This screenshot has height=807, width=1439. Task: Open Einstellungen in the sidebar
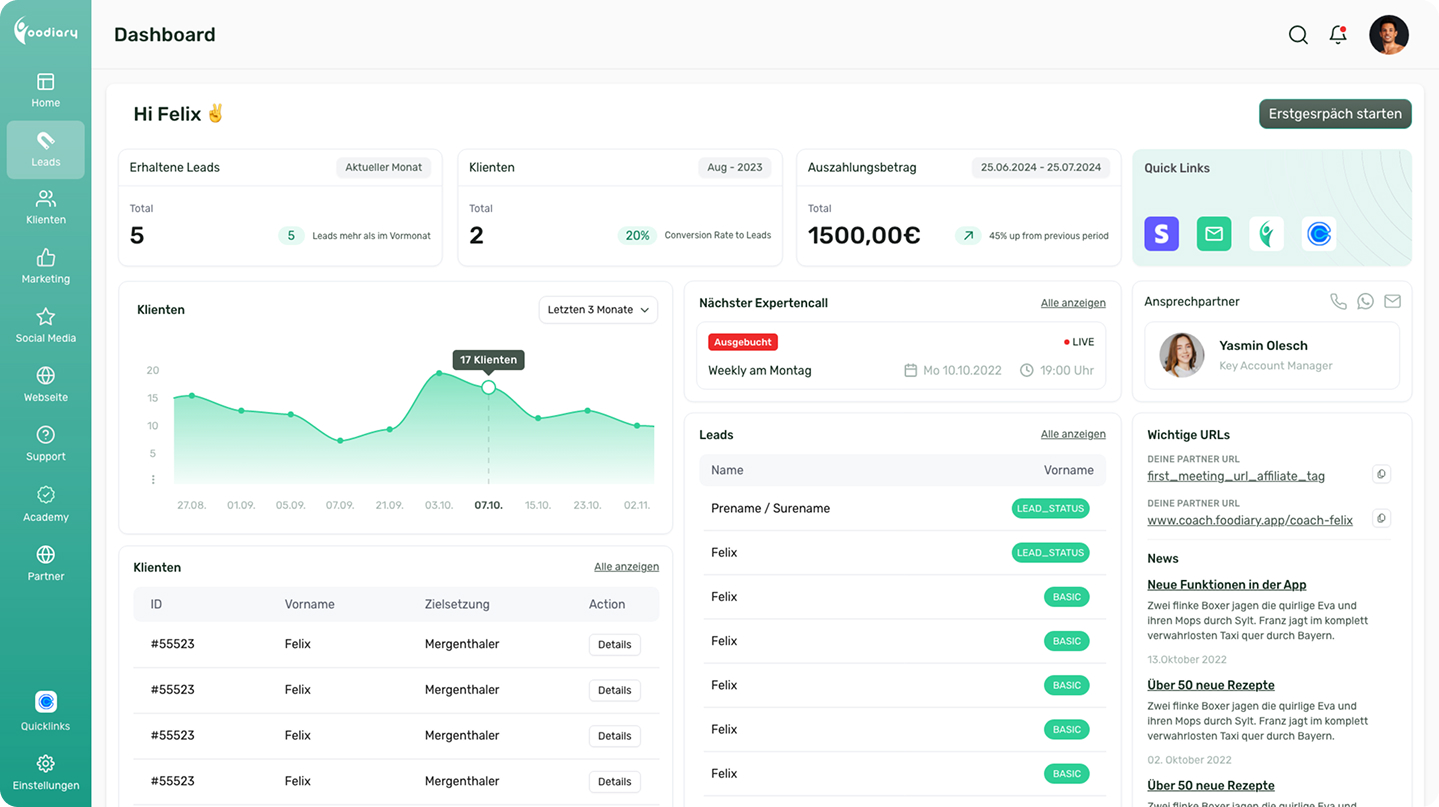click(x=46, y=773)
